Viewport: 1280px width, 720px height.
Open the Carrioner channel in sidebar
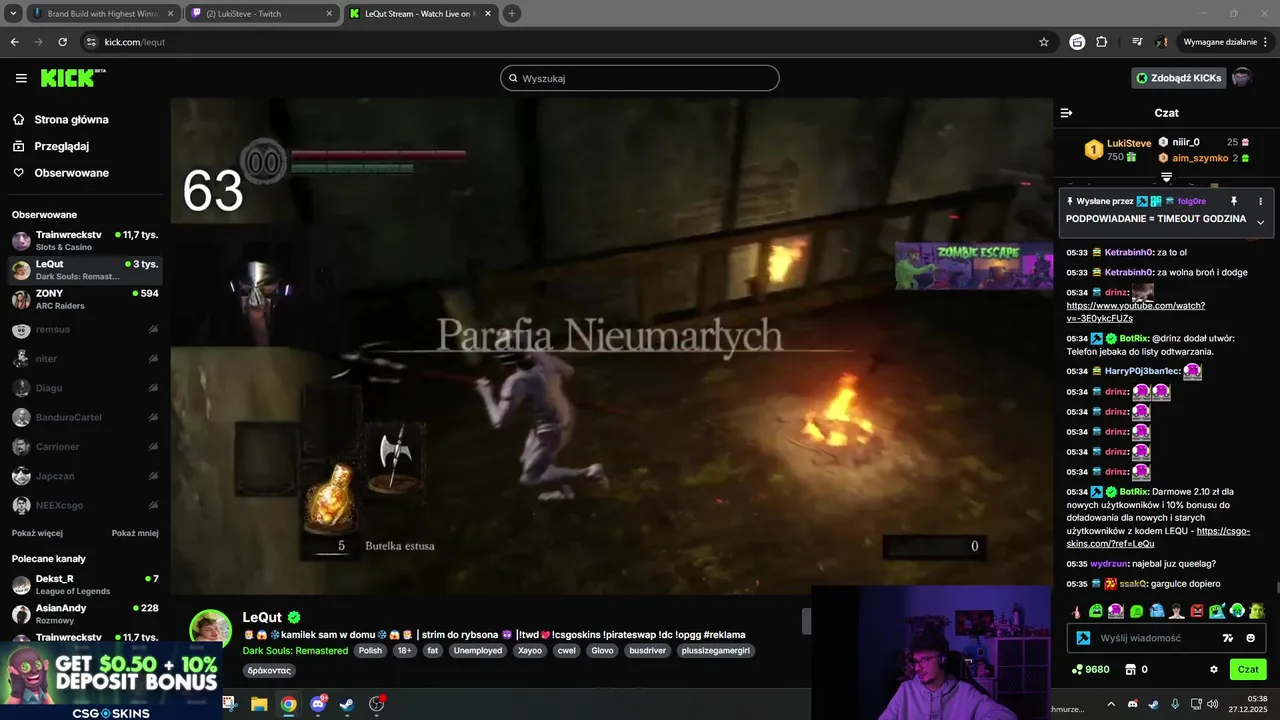click(85, 446)
